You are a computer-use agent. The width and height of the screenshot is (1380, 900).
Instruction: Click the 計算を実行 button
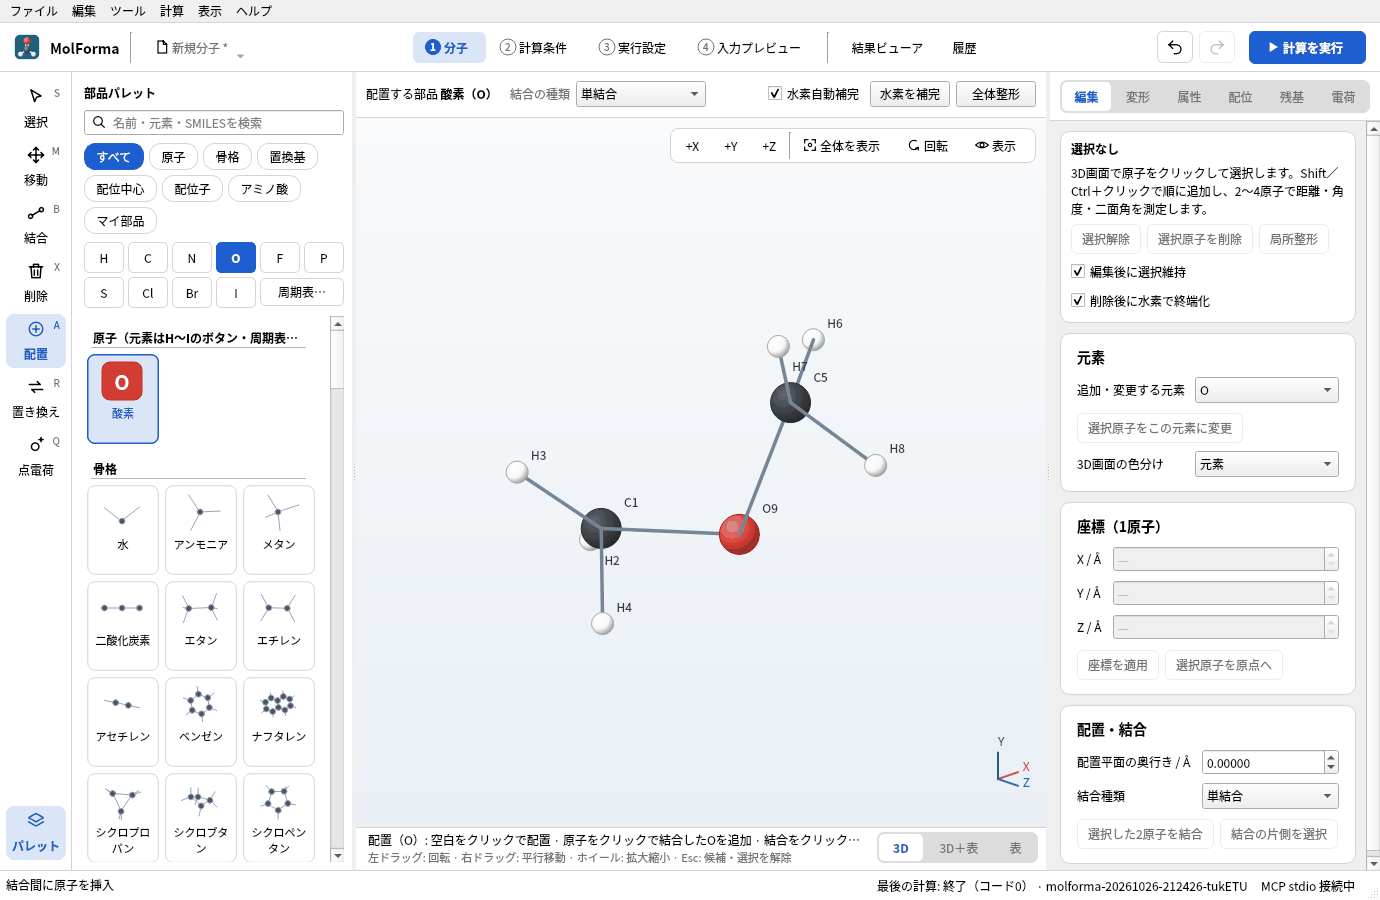[1307, 47]
